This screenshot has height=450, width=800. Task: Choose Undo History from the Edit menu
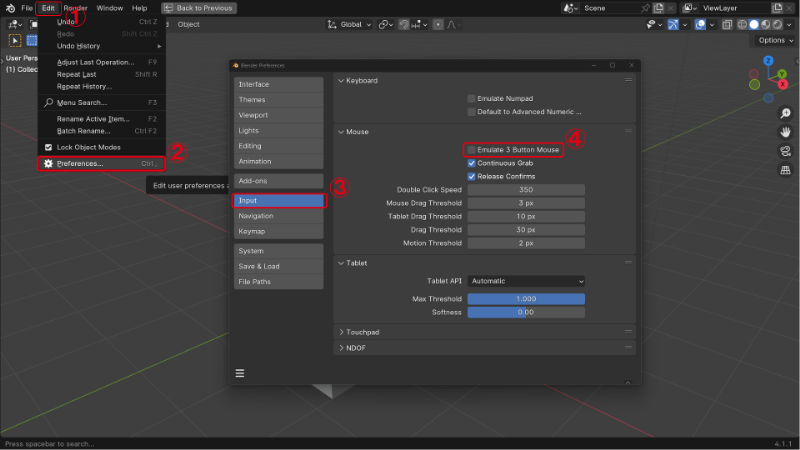point(79,46)
